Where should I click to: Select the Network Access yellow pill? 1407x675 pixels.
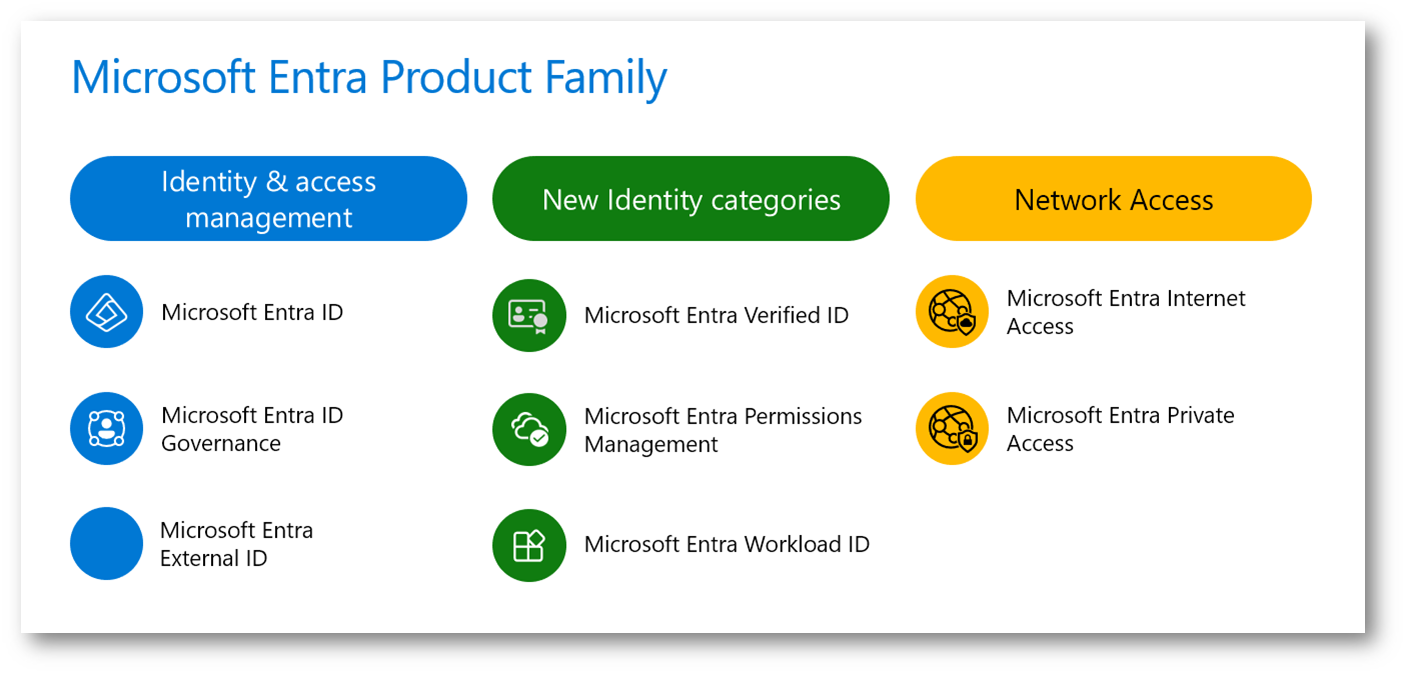click(1113, 199)
